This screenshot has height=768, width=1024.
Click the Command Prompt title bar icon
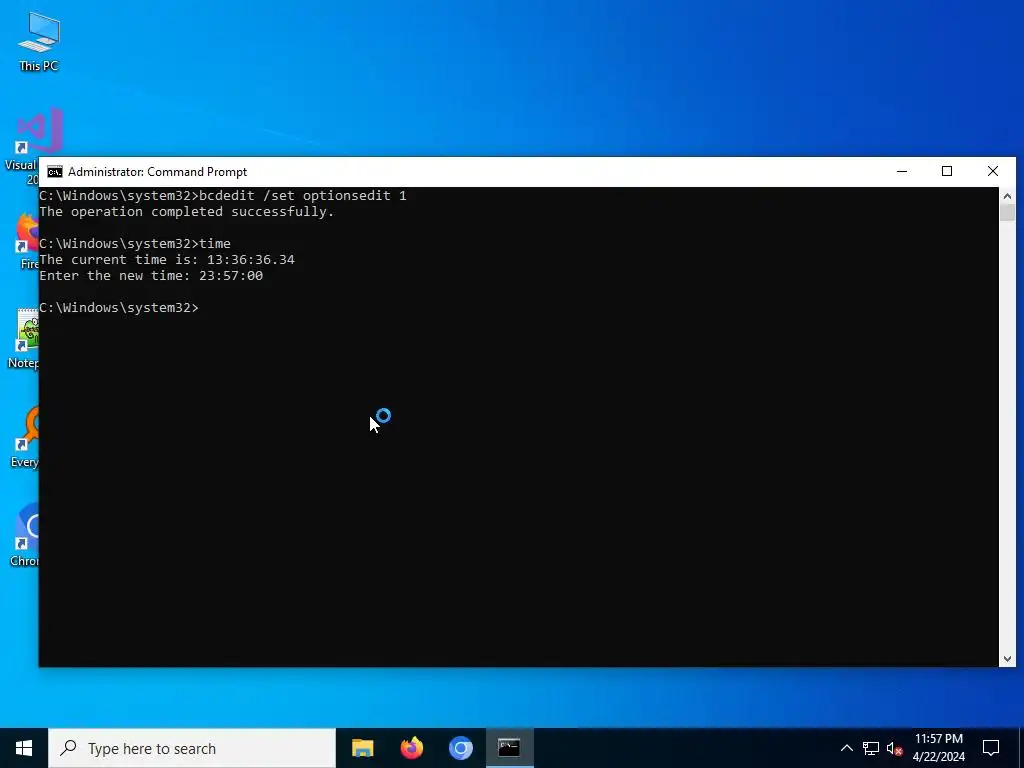pos(55,172)
